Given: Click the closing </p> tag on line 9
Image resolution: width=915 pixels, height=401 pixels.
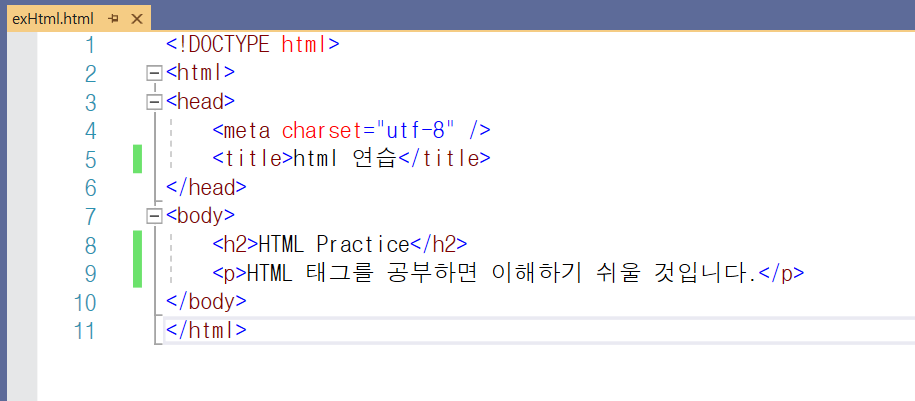Looking at the screenshot, I should point(781,273).
